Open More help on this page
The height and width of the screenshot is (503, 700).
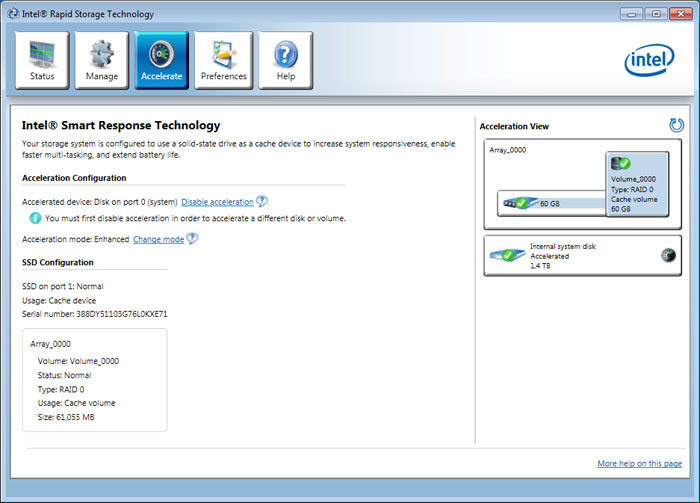pos(639,463)
